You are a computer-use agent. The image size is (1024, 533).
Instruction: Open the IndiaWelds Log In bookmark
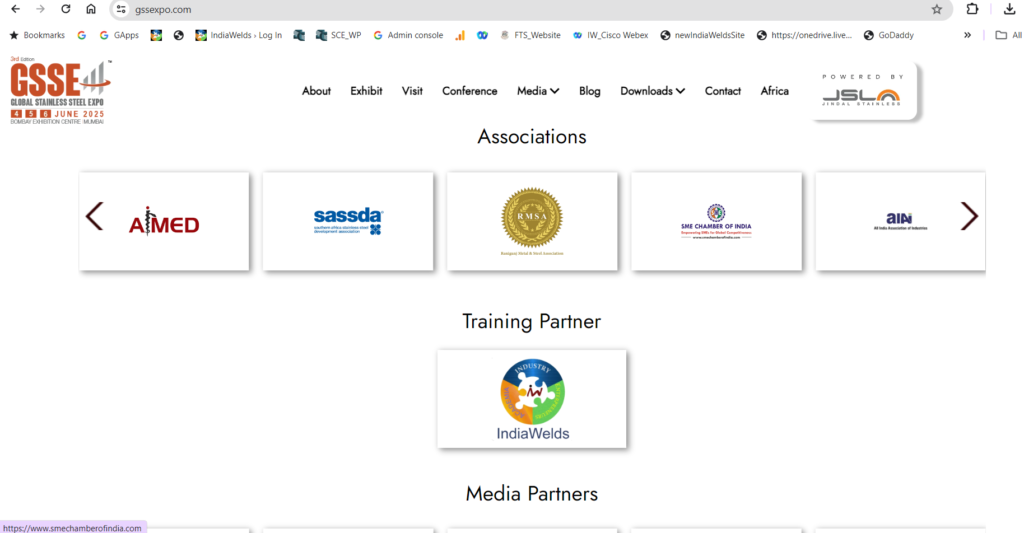point(239,35)
